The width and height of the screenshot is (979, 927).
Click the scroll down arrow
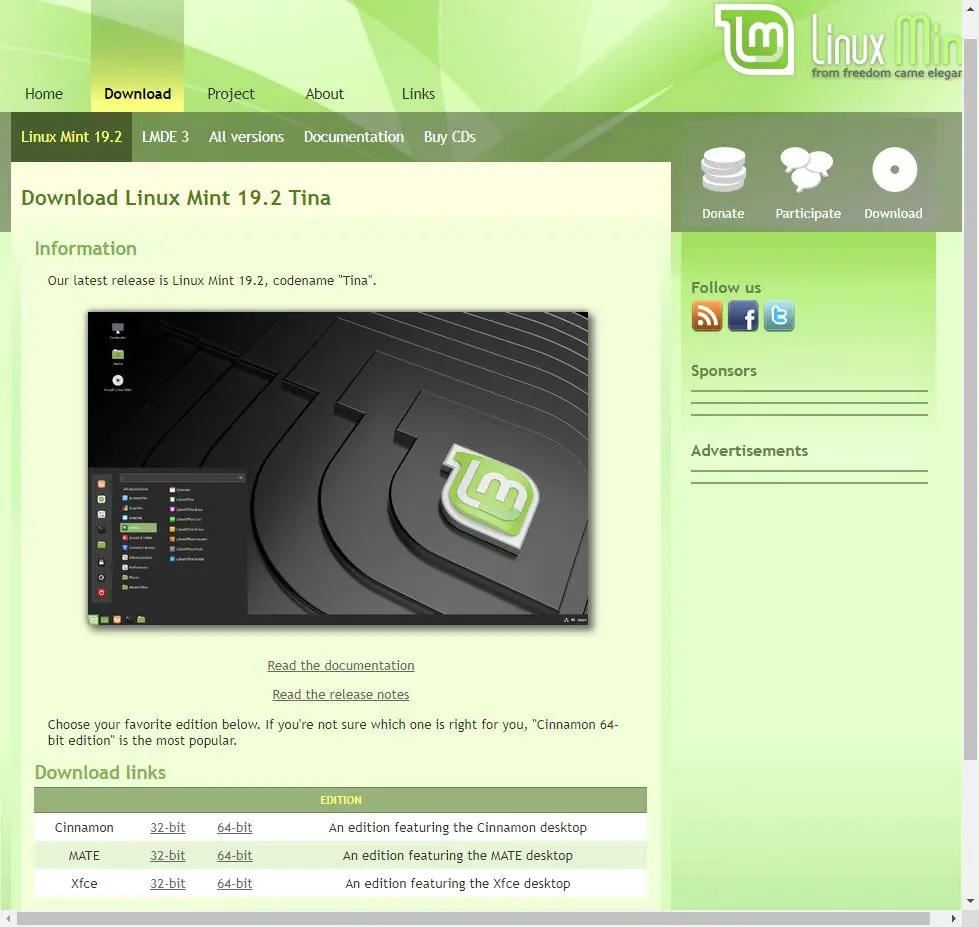point(970,901)
